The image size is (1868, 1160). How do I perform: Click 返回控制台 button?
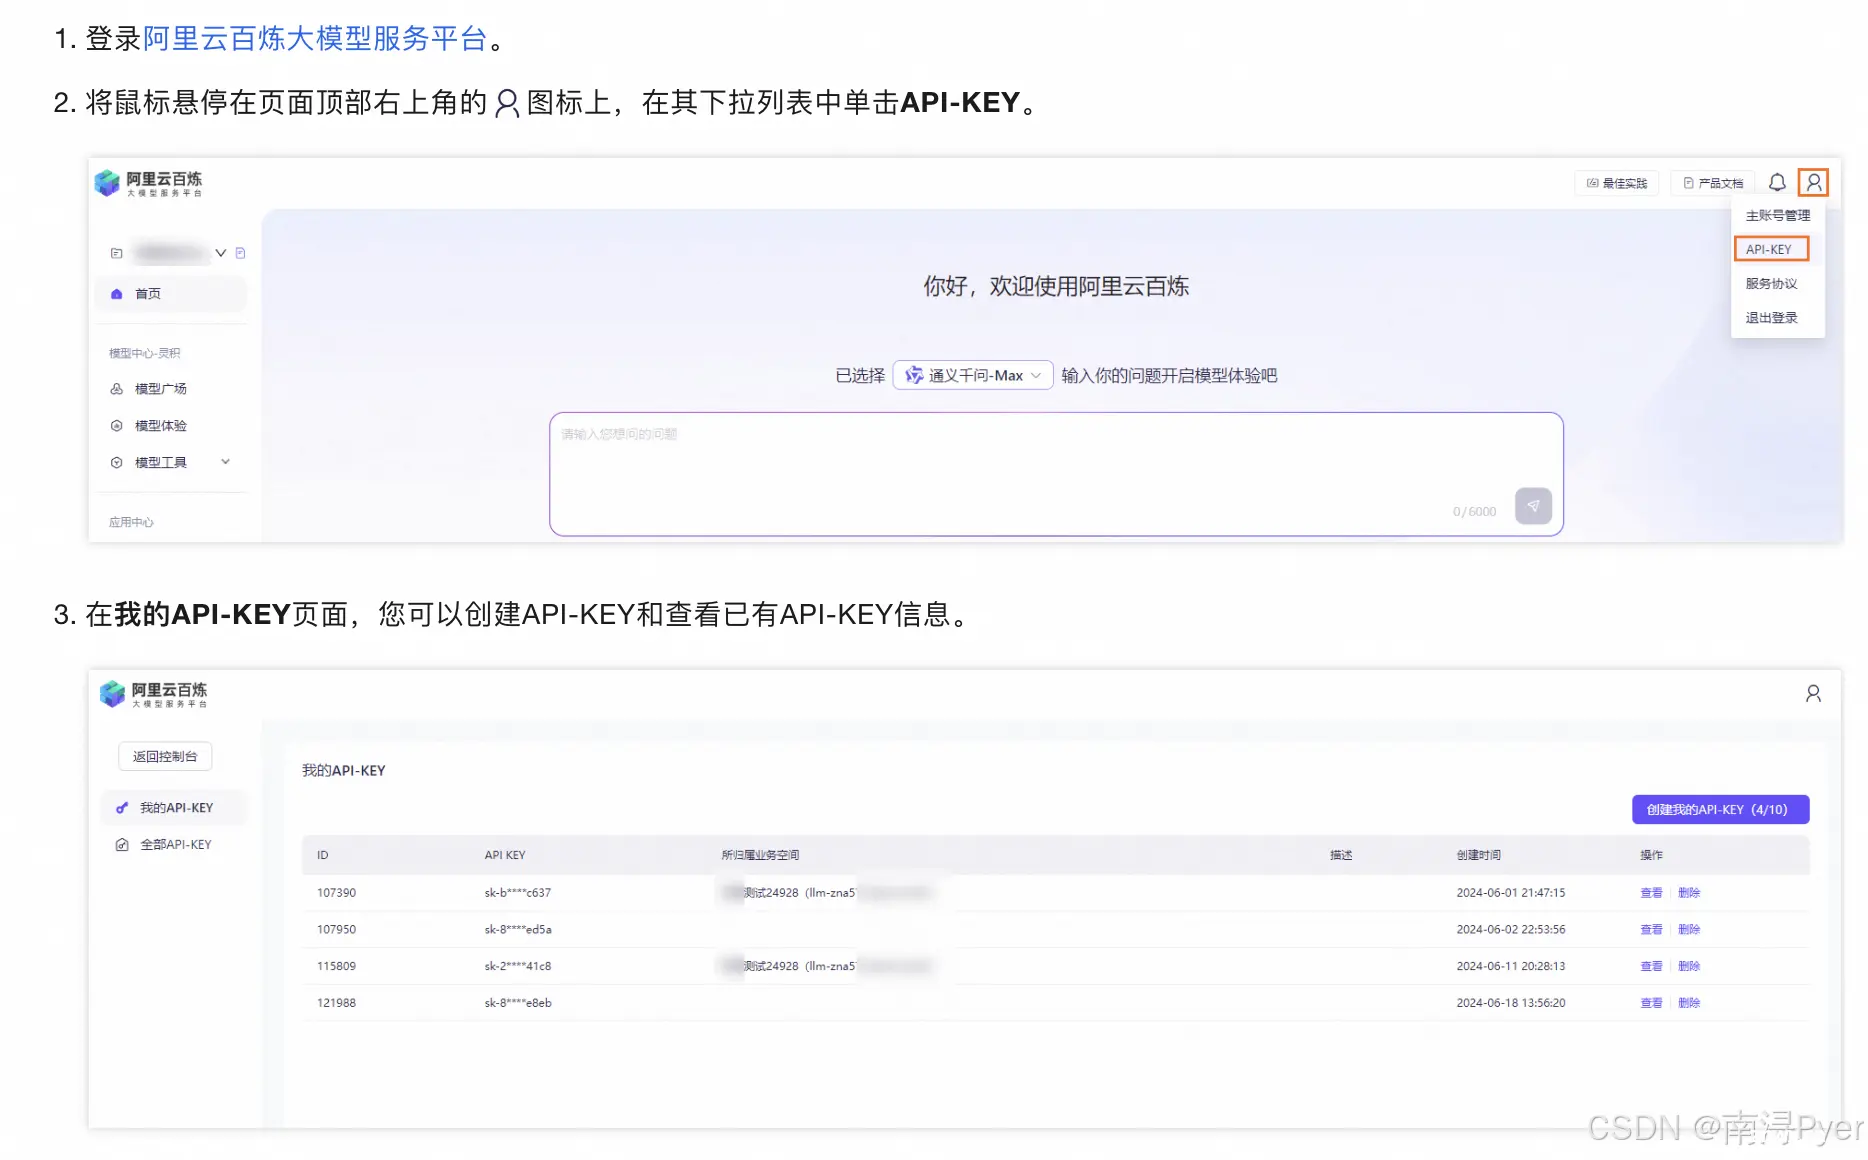[x=165, y=756]
